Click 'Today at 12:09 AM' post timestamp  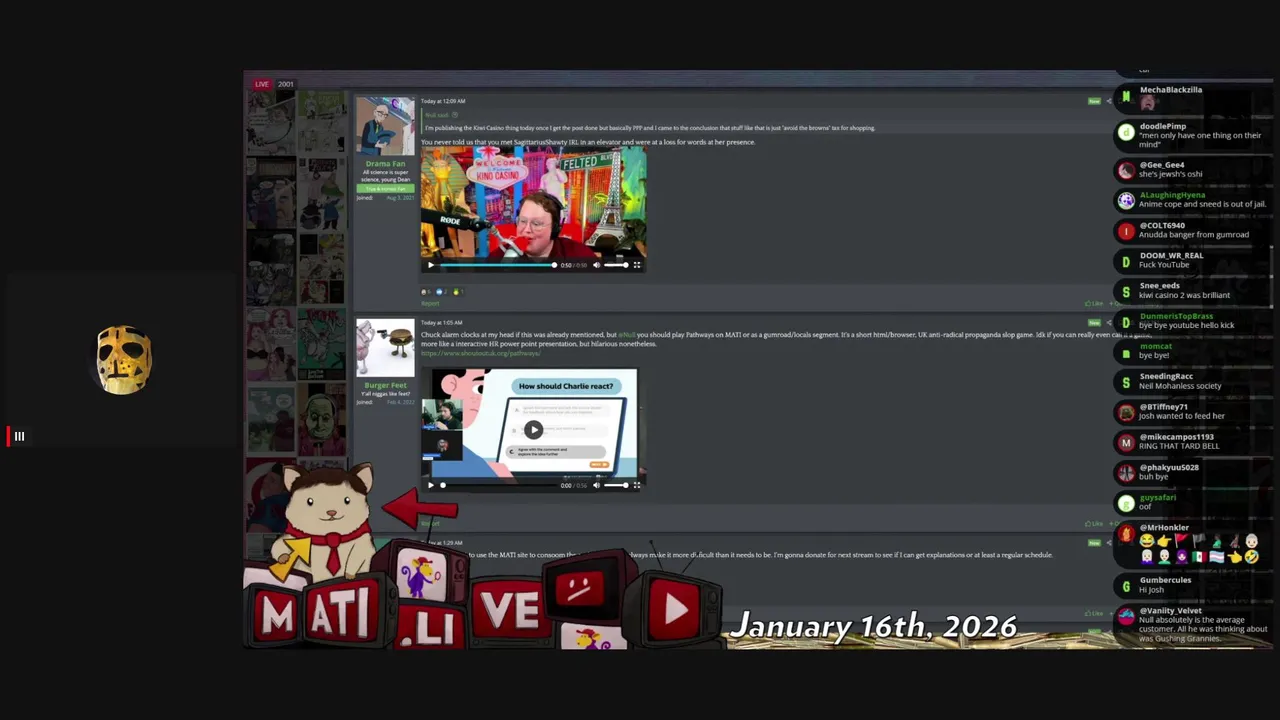point(443,101)
